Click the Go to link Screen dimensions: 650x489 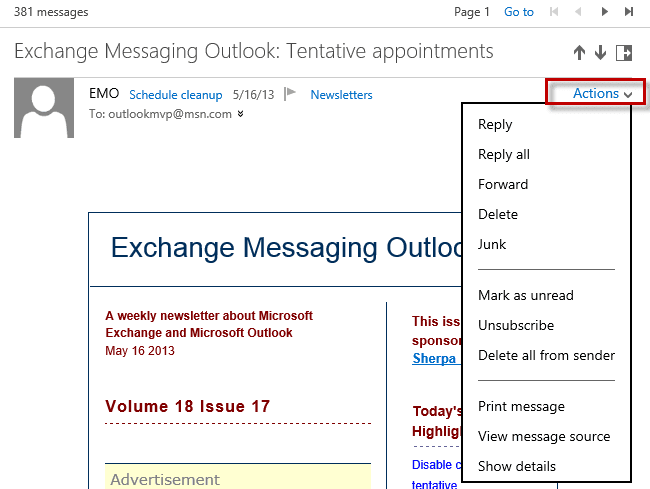(x=519, y=12)
